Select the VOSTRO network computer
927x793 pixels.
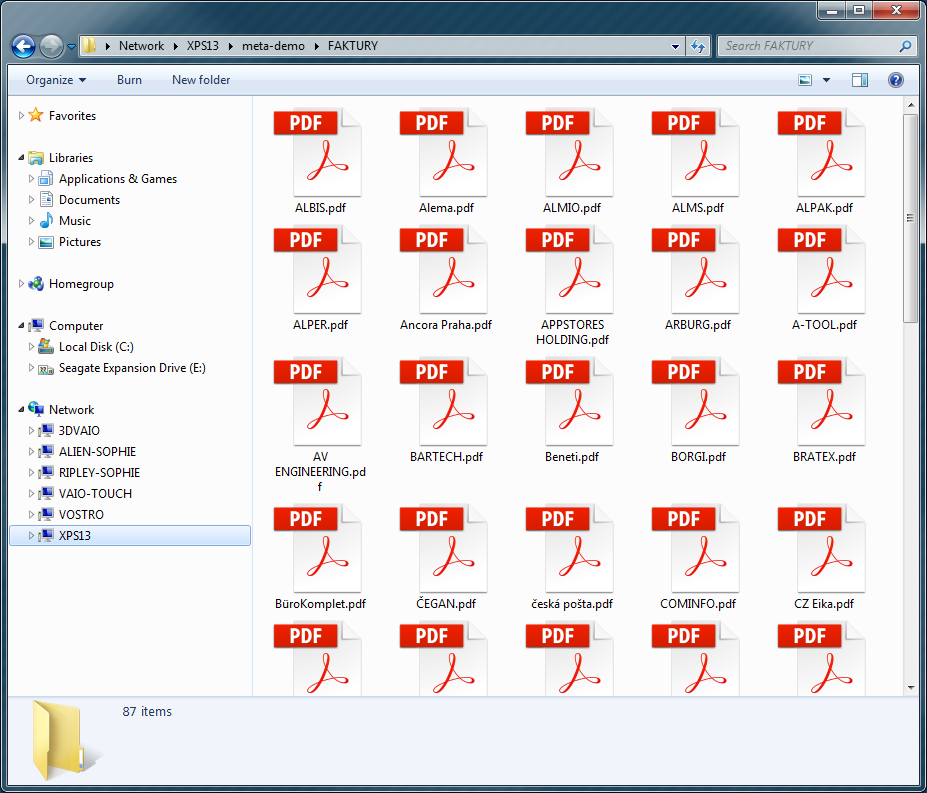click(81, 514)
